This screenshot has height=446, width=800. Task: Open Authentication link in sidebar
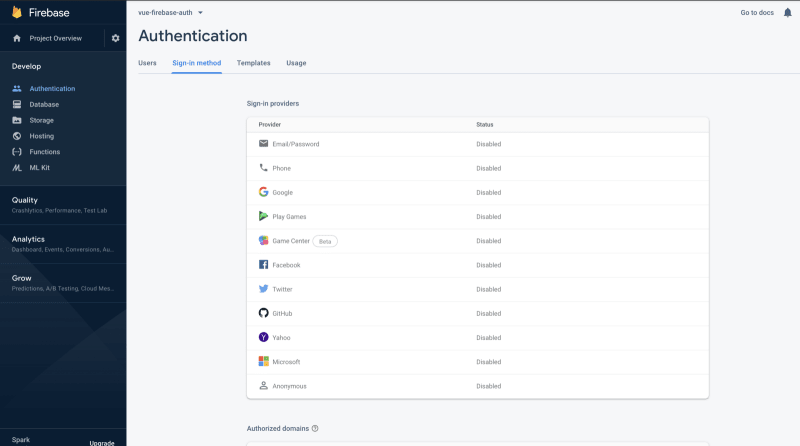pos(52,88)
